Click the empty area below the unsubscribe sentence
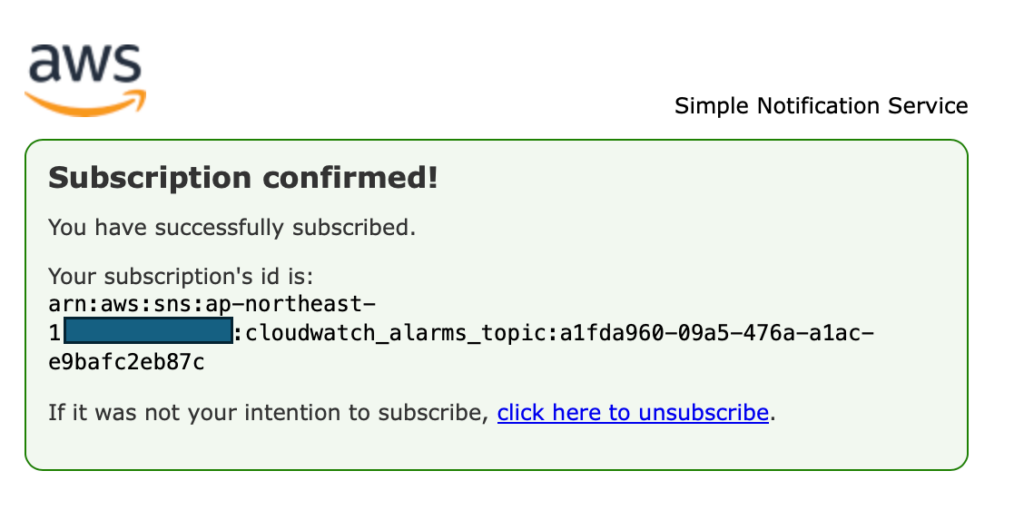Viewport: 1024px width, 510px height. click(496, 447)
